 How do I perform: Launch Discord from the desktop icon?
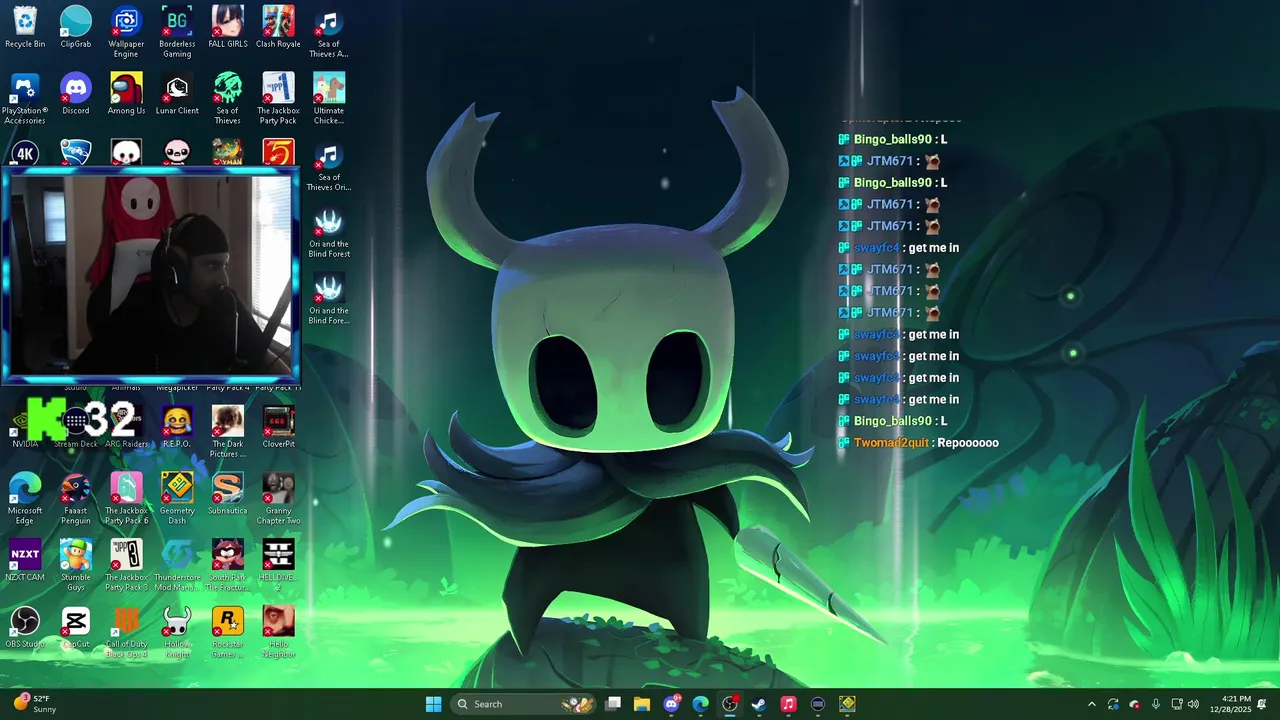tap(76, 94)
